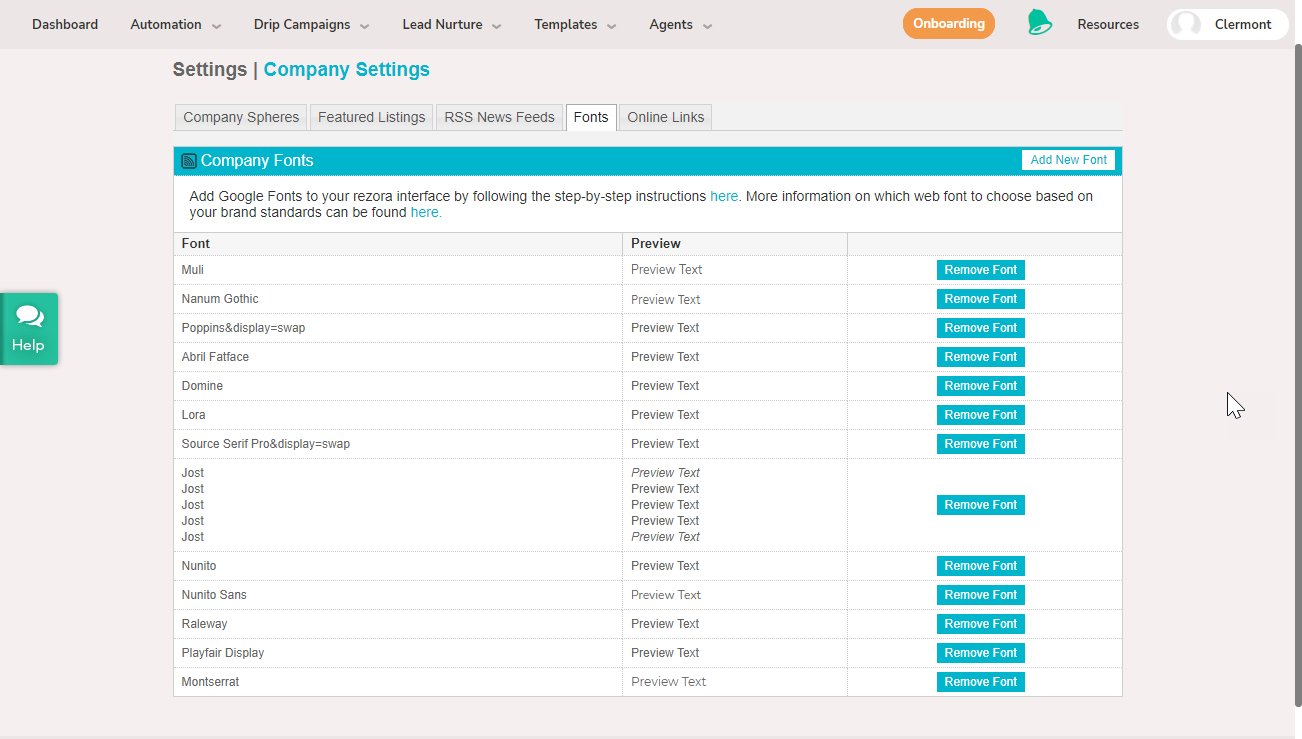Expand the Drip Campaigns dropdown menu
1302x739 pixels.
point(312,24)
